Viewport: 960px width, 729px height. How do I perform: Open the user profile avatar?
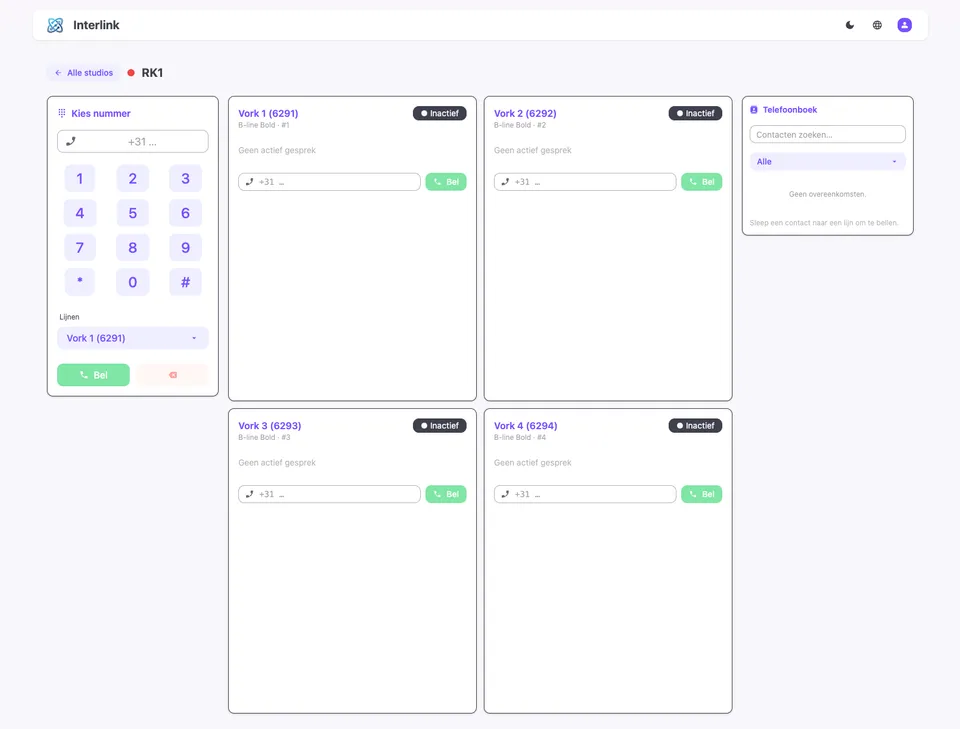tap(904, 25)
